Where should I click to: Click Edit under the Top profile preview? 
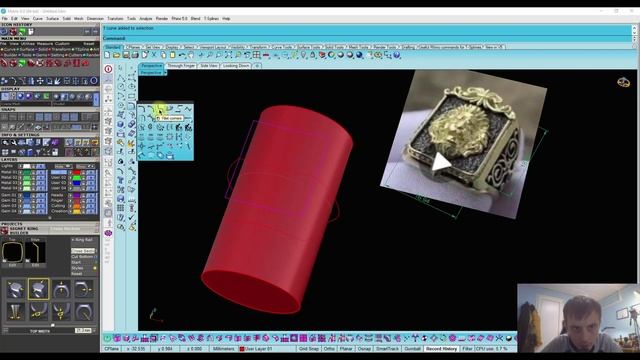[x=12, y=265]
